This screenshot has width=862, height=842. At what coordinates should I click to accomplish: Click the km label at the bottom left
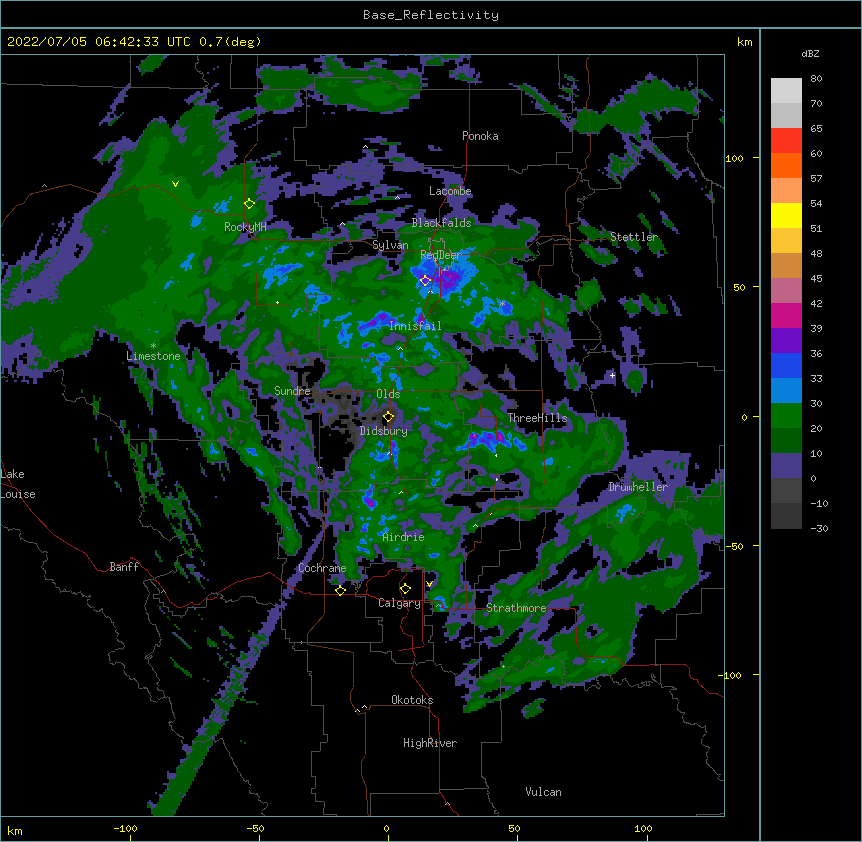pos(14,830)
